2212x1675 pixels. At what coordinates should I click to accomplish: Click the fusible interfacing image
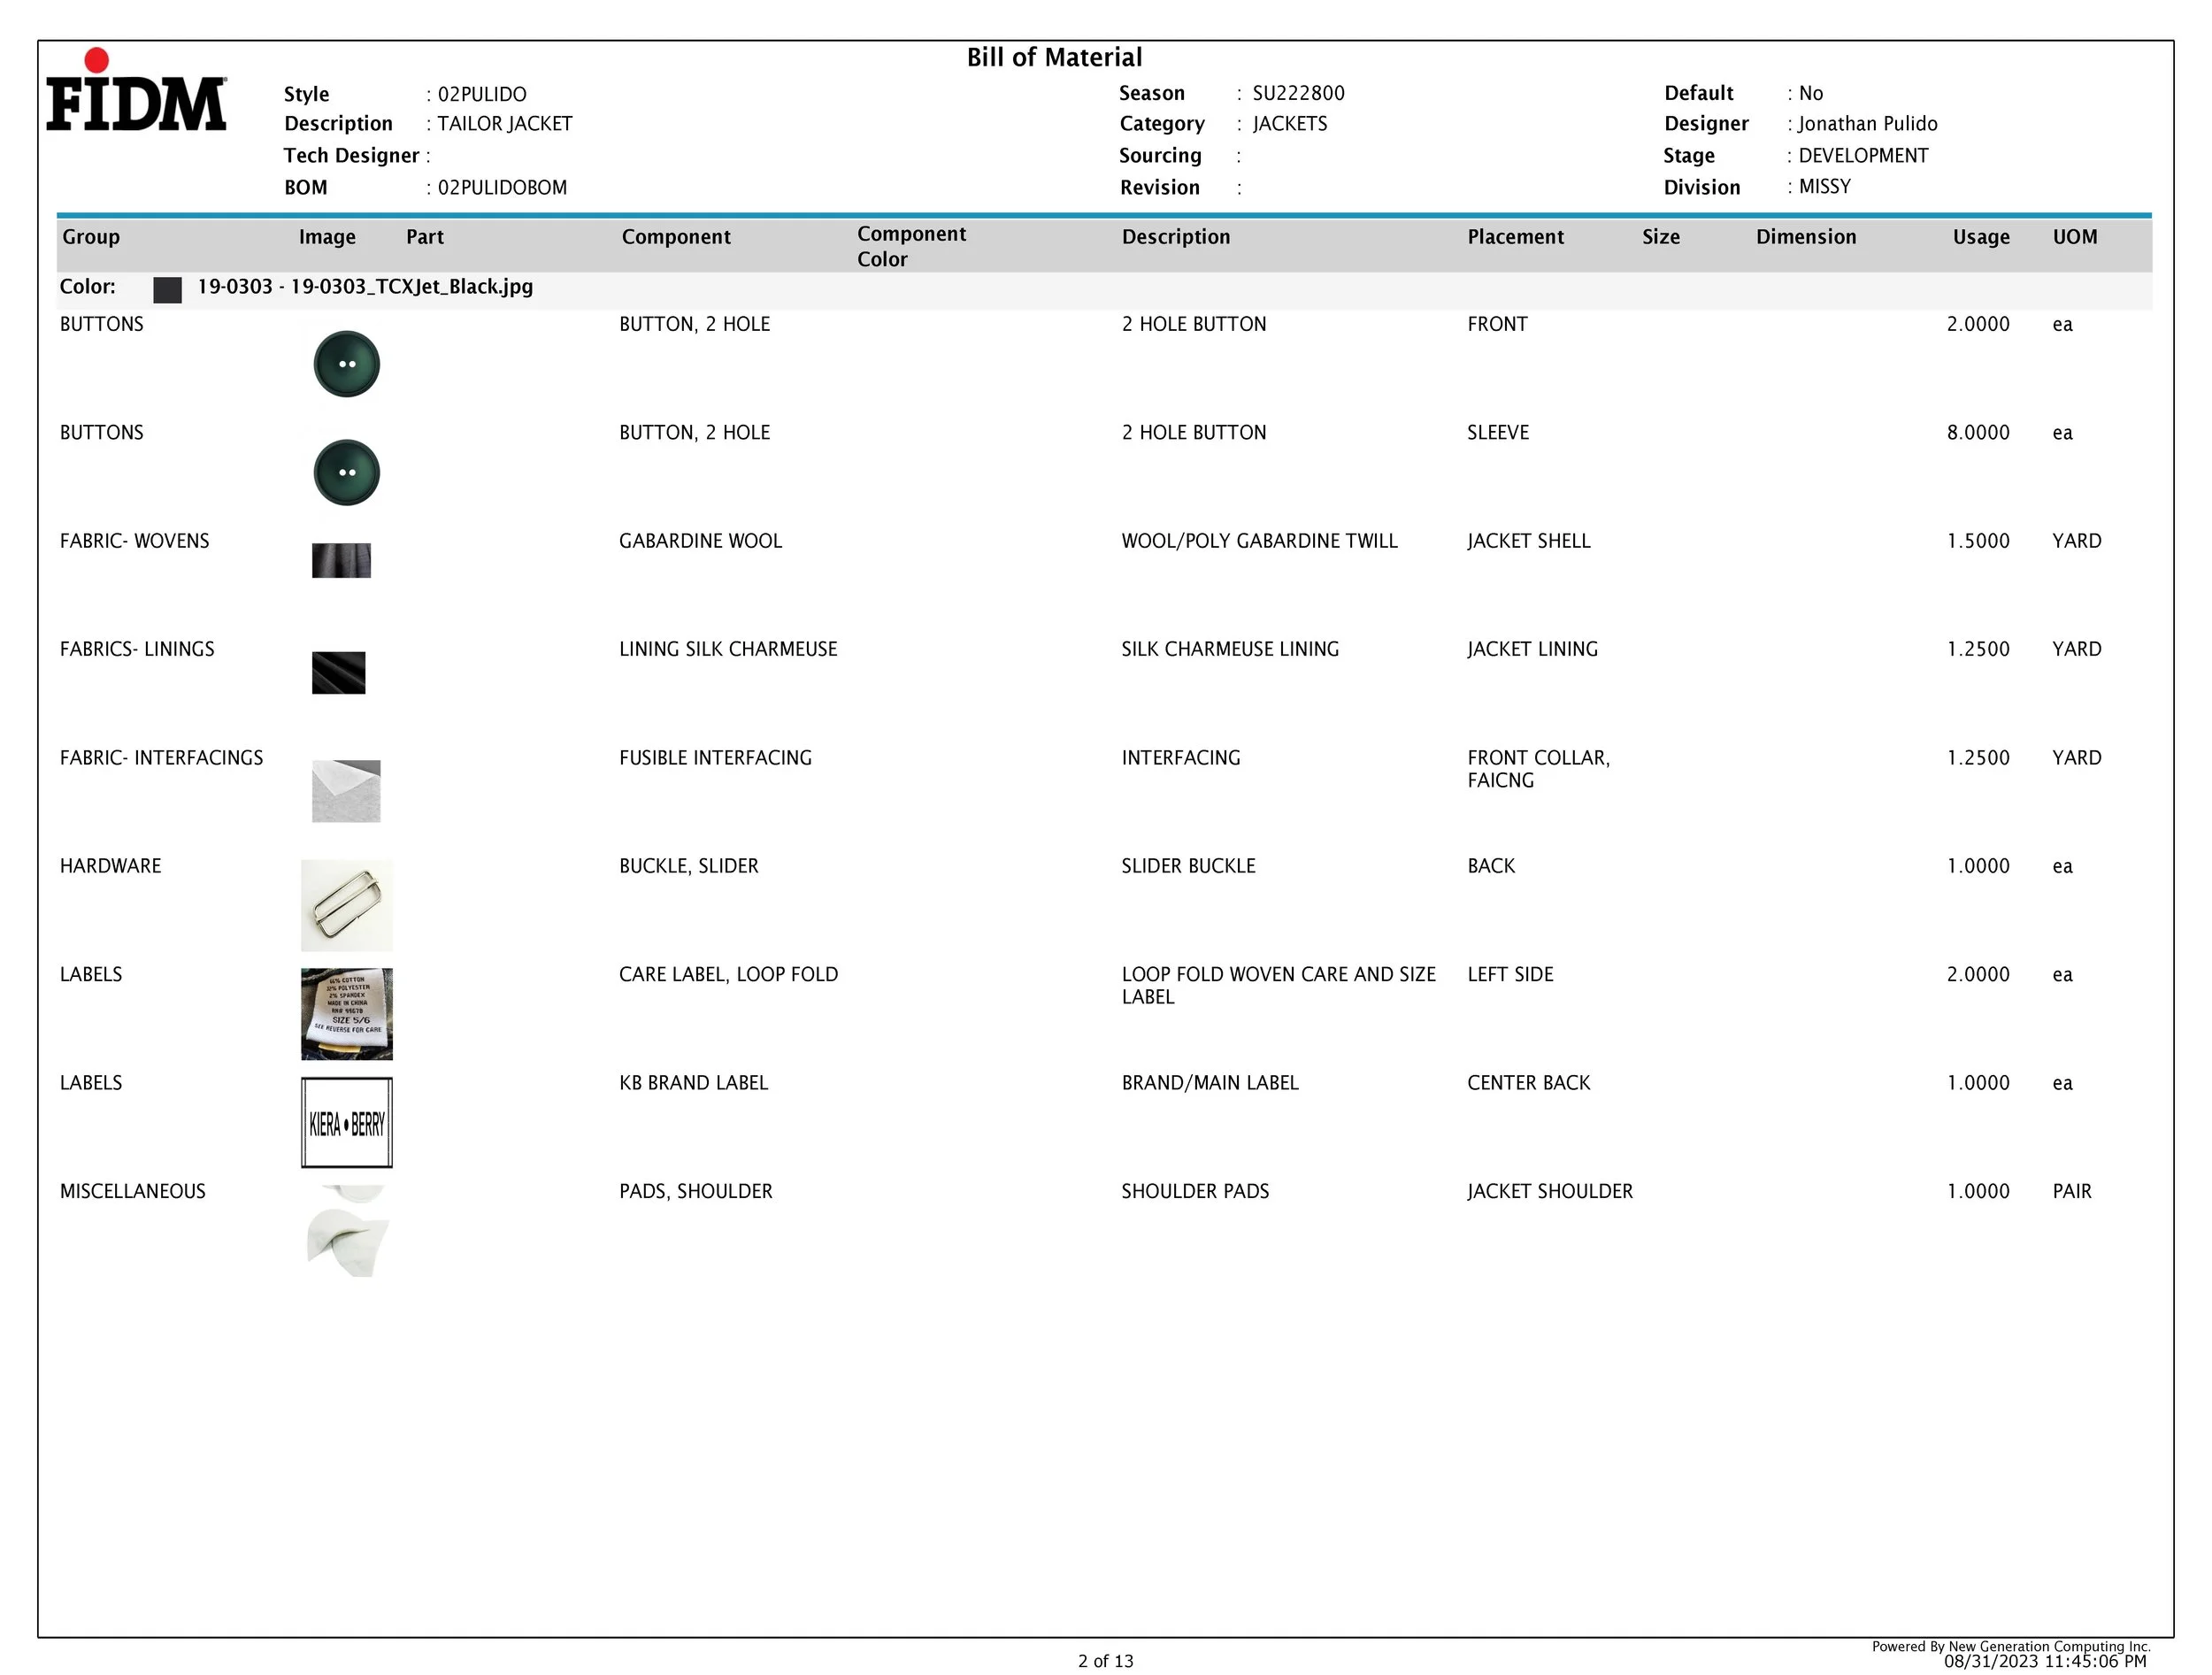coord(346,791)
